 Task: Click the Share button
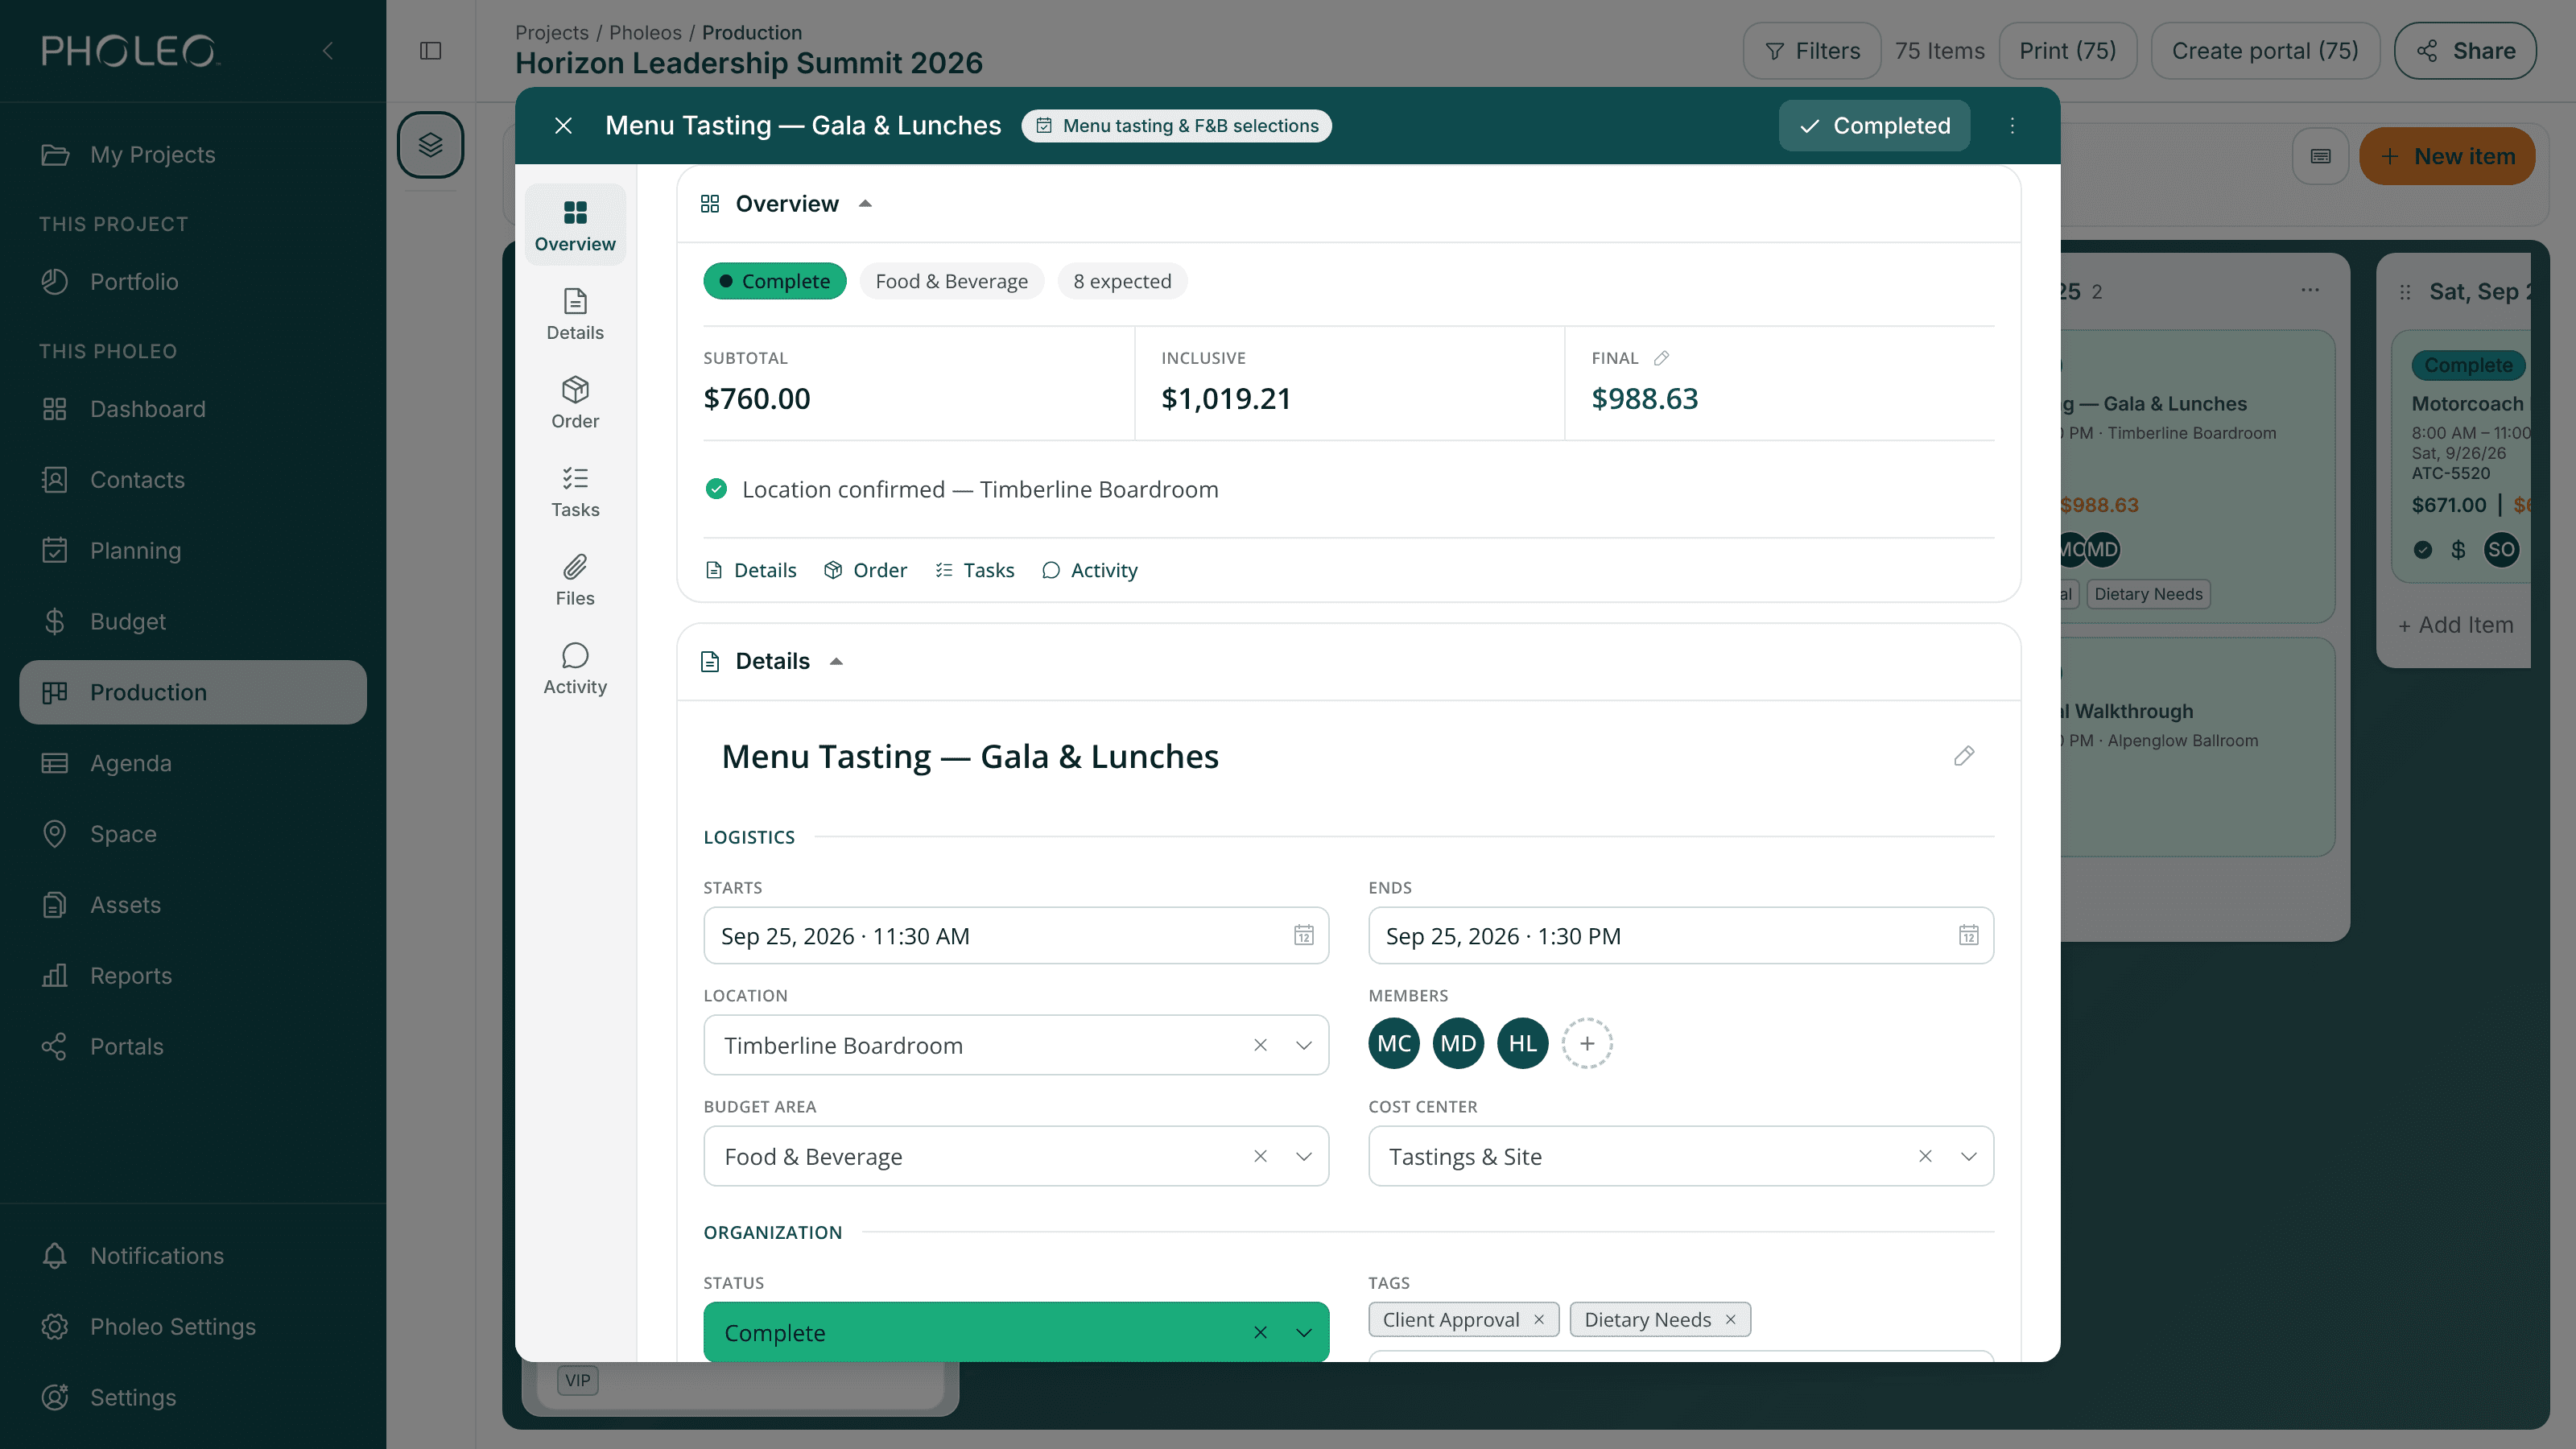coord(2465,51)
